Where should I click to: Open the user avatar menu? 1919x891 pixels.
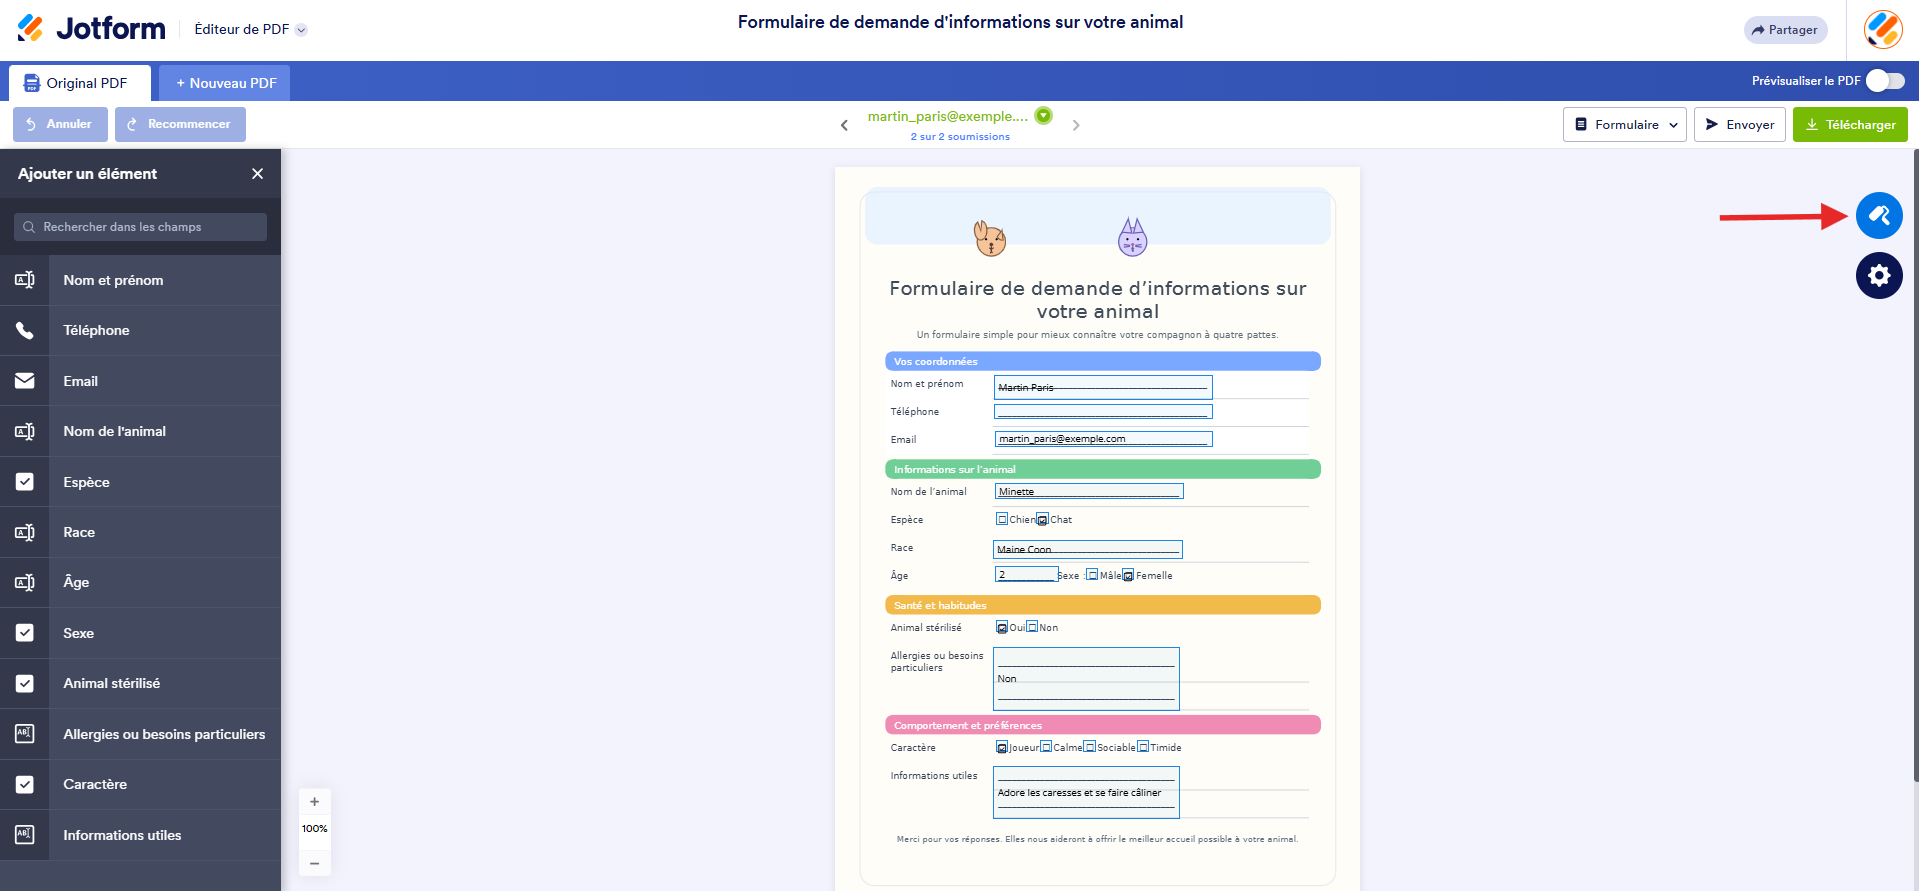1883,29
